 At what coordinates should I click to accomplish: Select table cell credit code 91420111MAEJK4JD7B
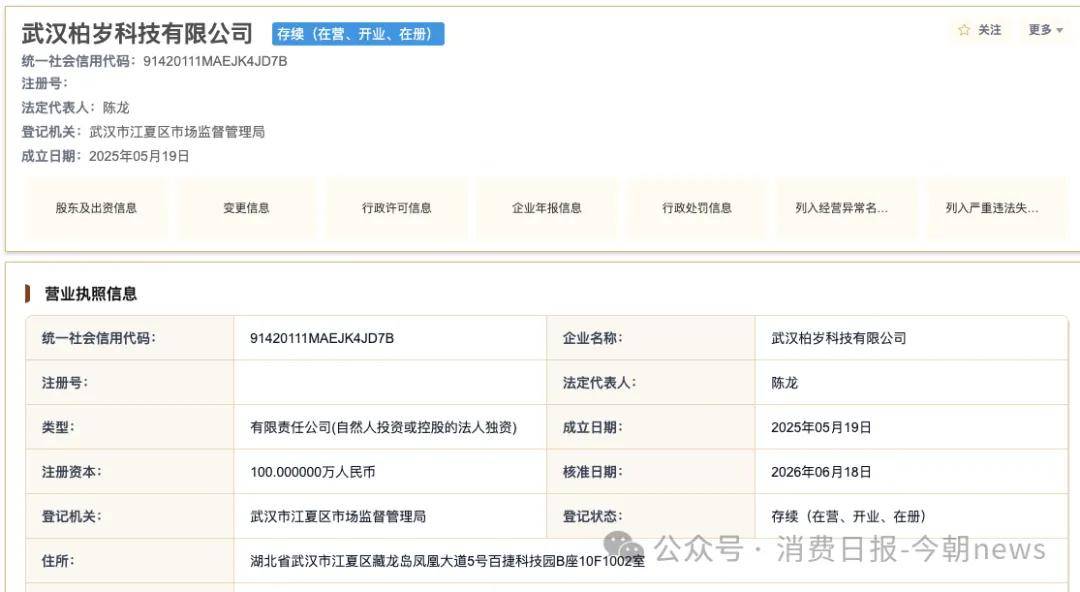[322, 338]
